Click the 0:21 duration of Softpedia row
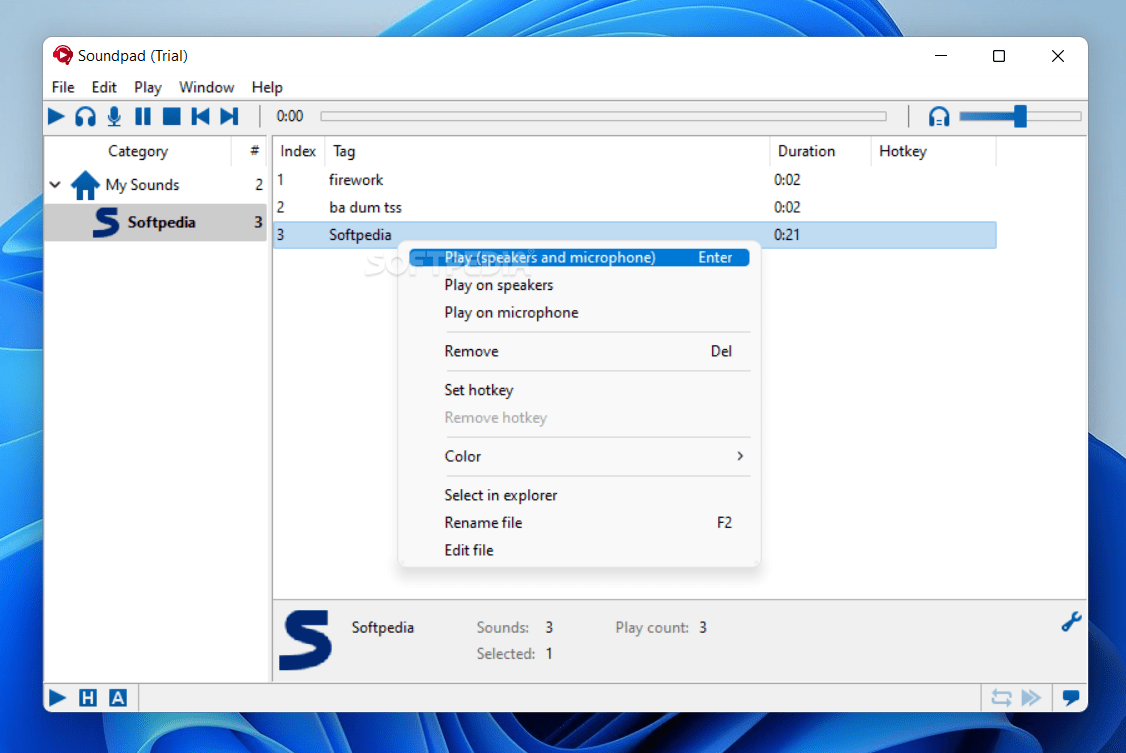This screenshot has height=753, width=1126. pyautogui.click(x=786, y=235)
